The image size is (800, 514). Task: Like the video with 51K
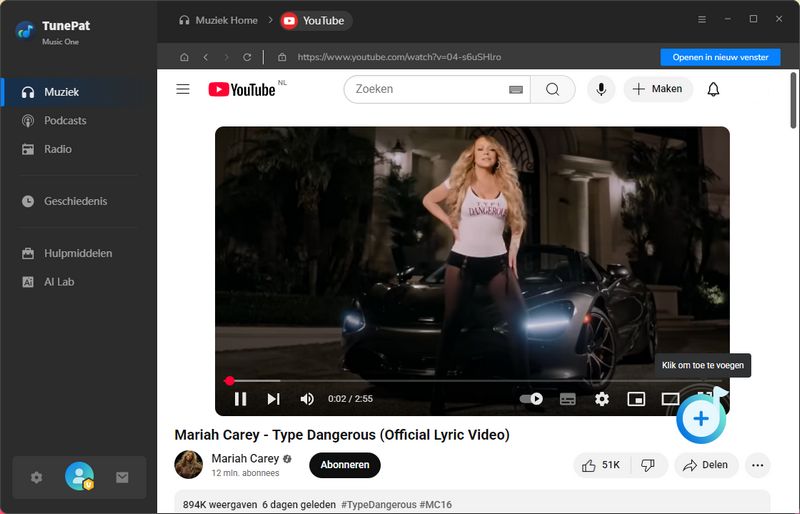click(x=602, y=465)
